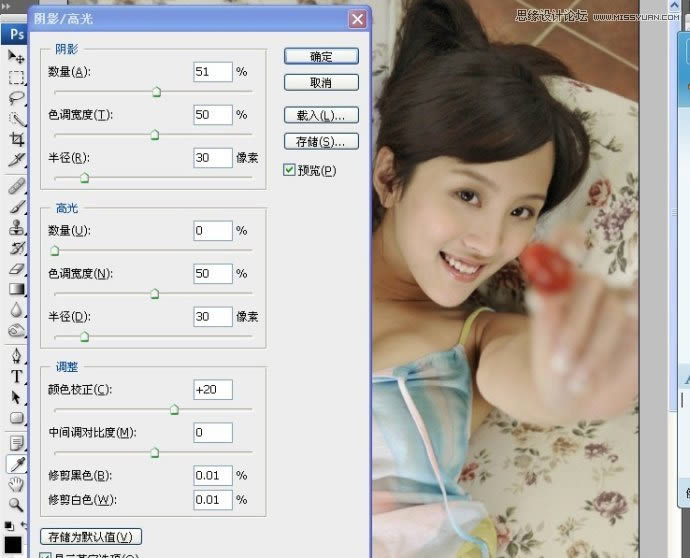Click the highlights 色调宽度(N) slider handle
This screenshot has height=558, width=690.
click(155, 293)
